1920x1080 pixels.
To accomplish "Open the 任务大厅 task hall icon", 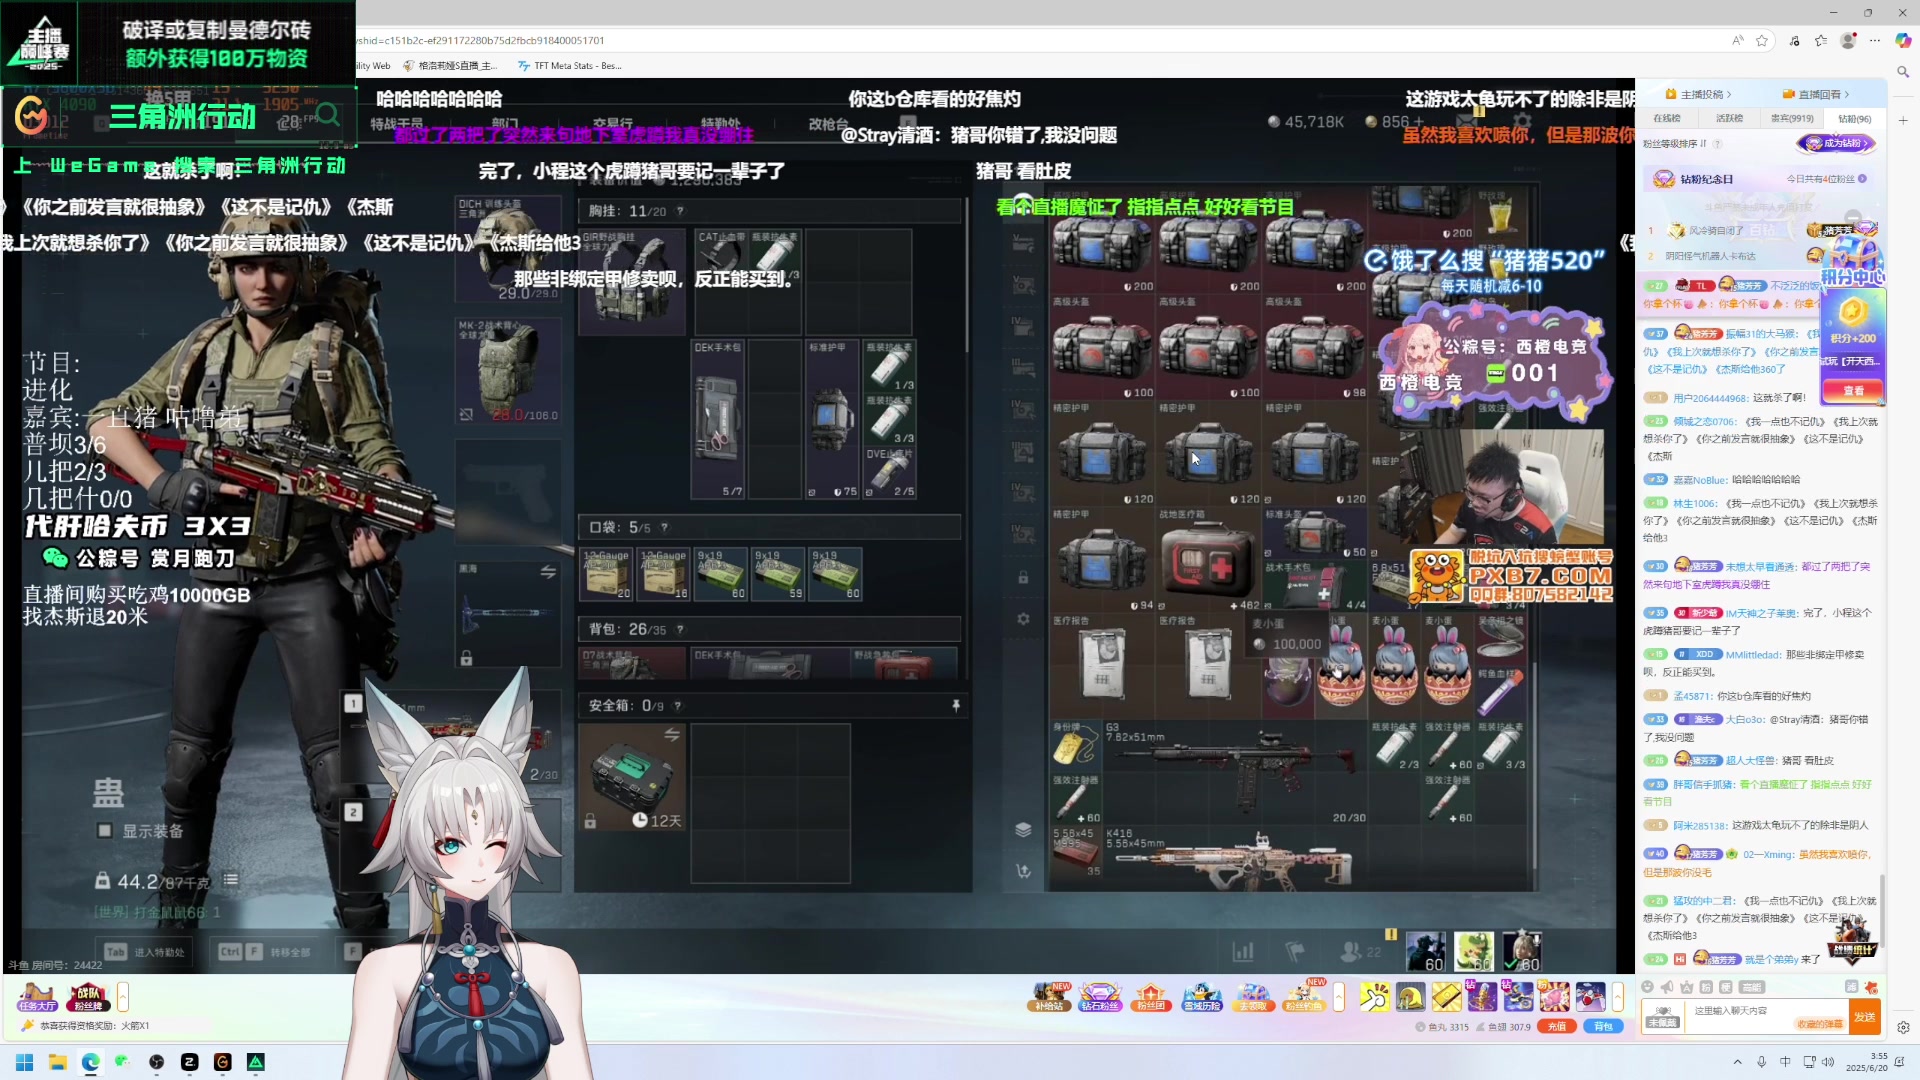I will (x=37, y=997).
